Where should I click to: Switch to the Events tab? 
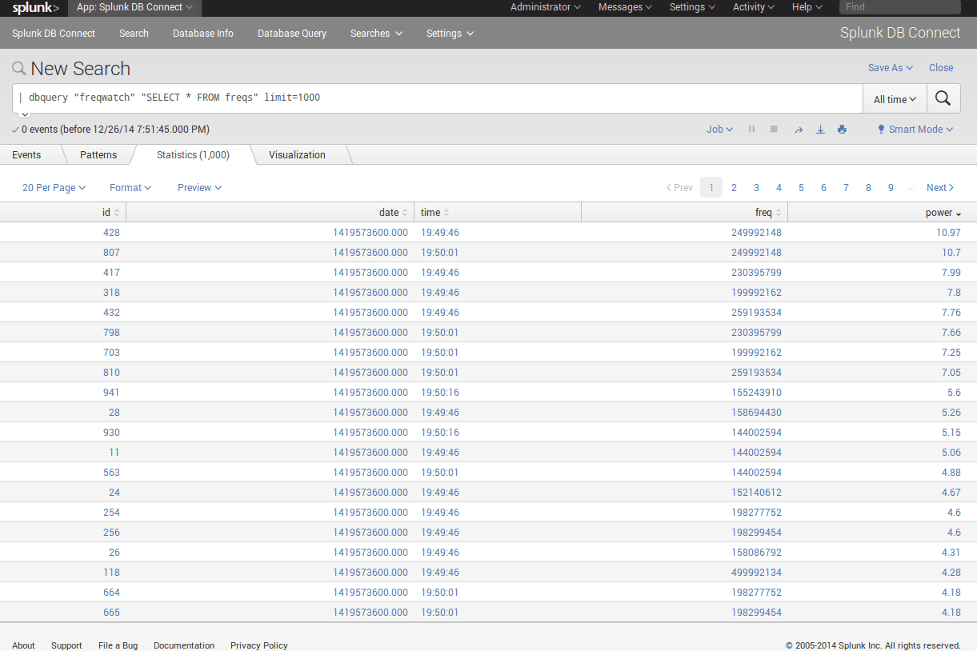coord(26,154)
